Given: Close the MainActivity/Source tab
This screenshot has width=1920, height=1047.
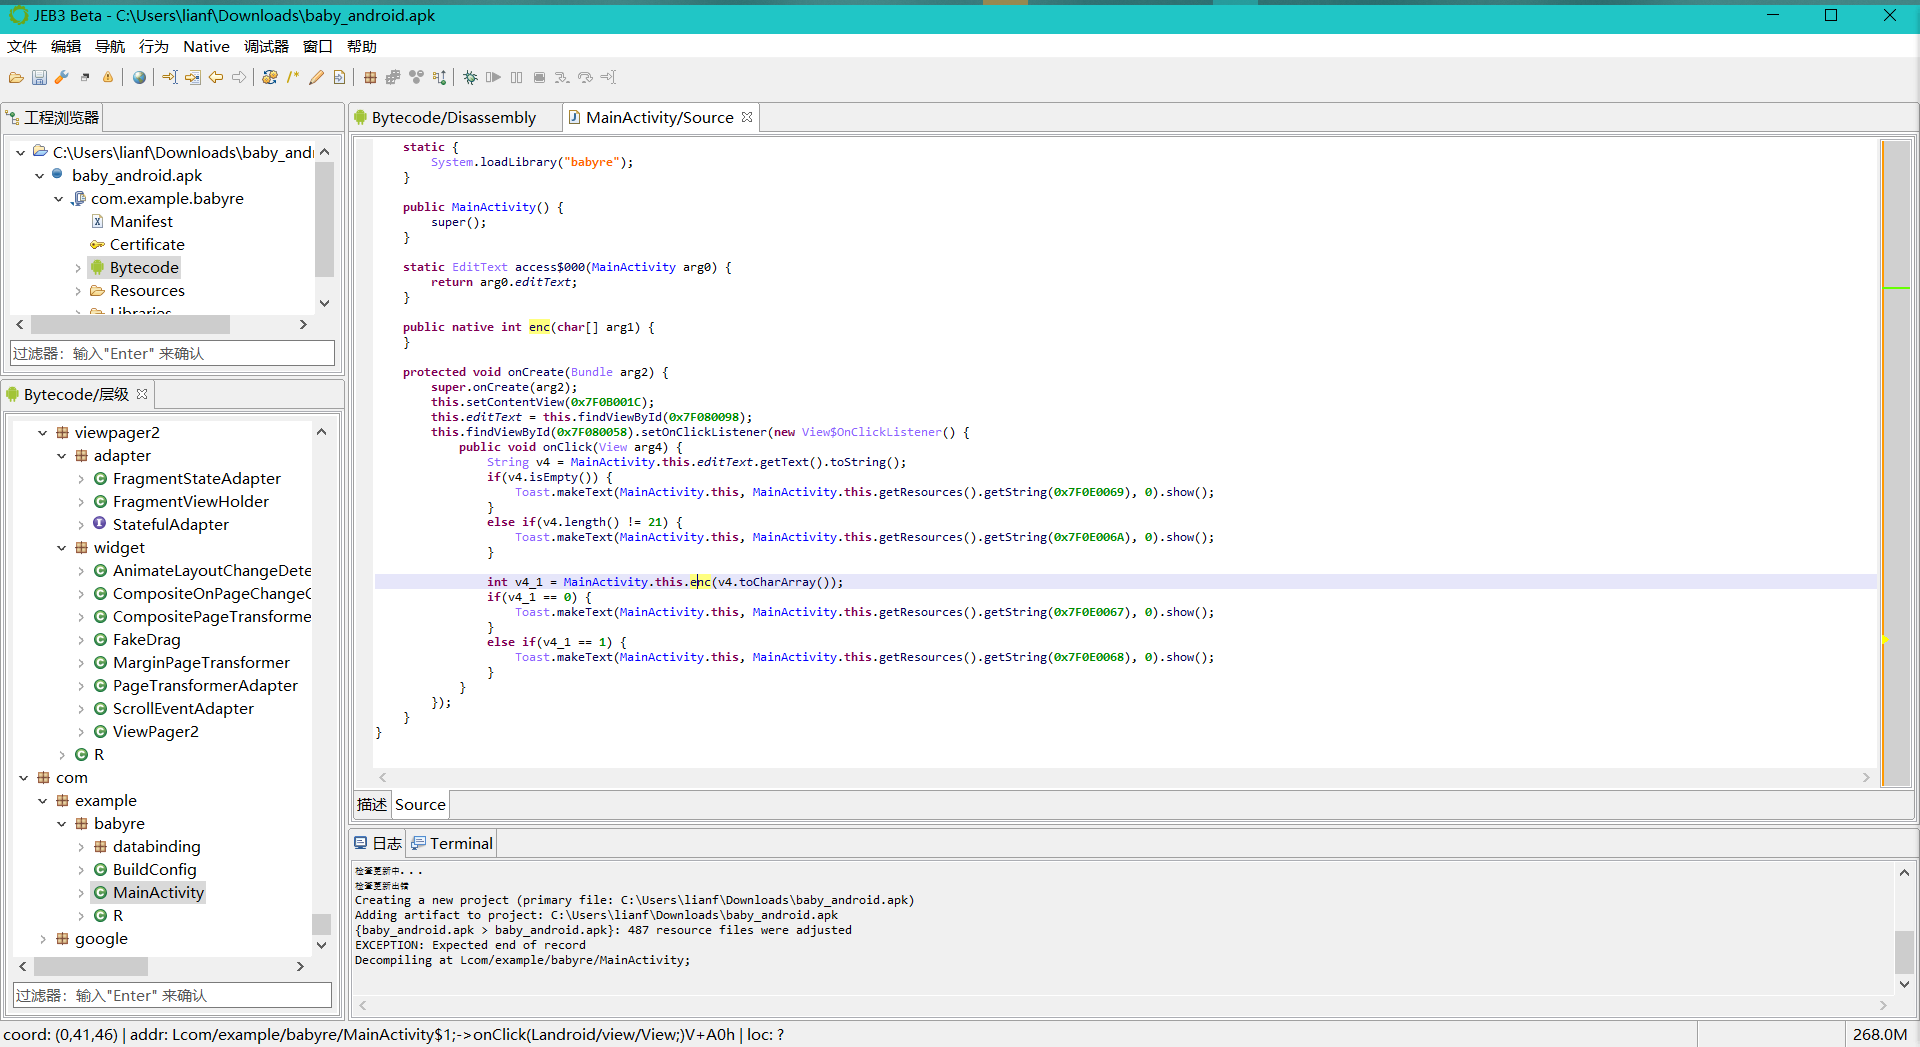Looking at the screenshot, I should point(747,117).
